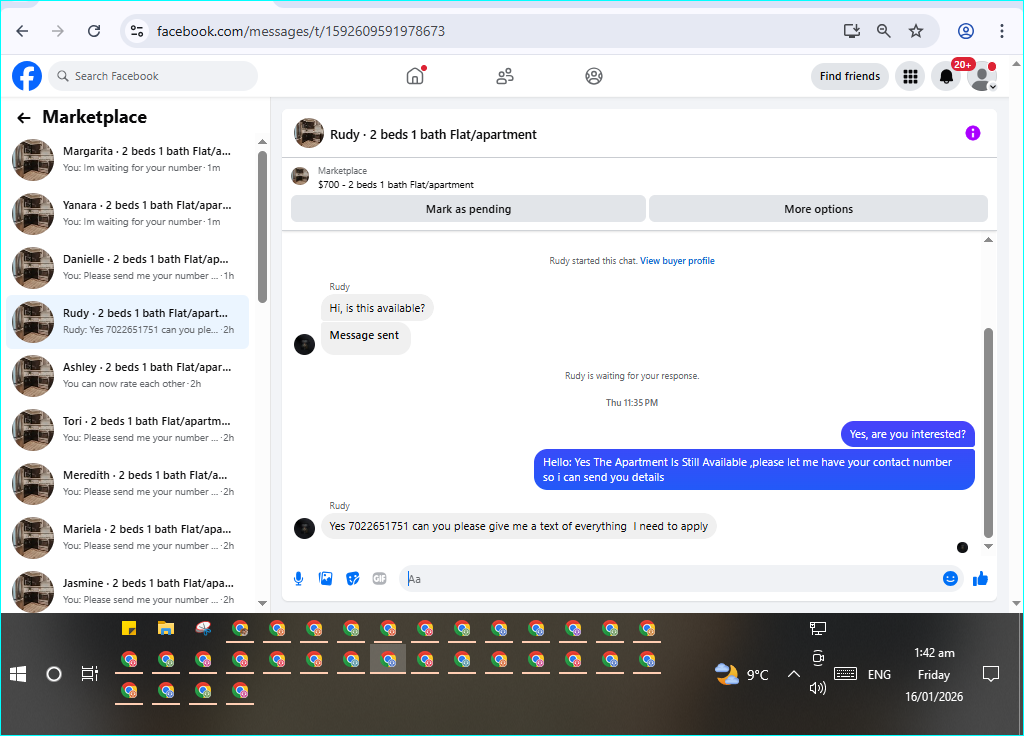Open Chrome profile icon in toolbar
Viewport: 1024px width, 736px height.
coord(966,31)
